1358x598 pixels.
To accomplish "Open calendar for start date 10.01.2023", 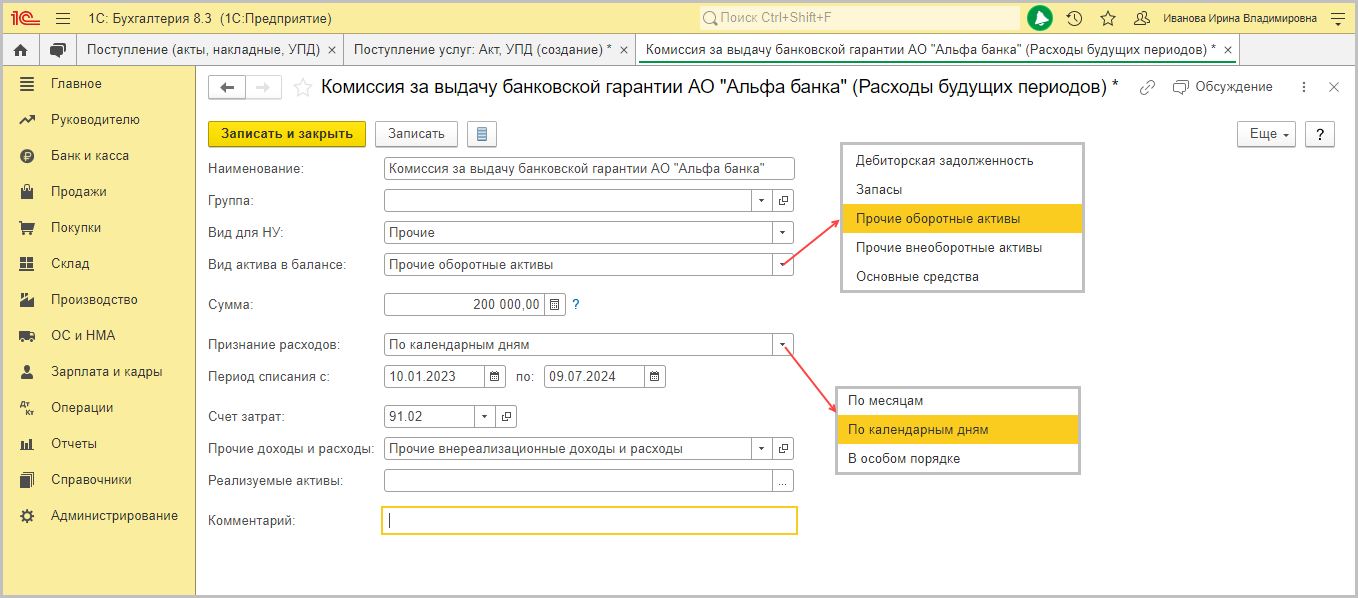I will pos(495,376).
